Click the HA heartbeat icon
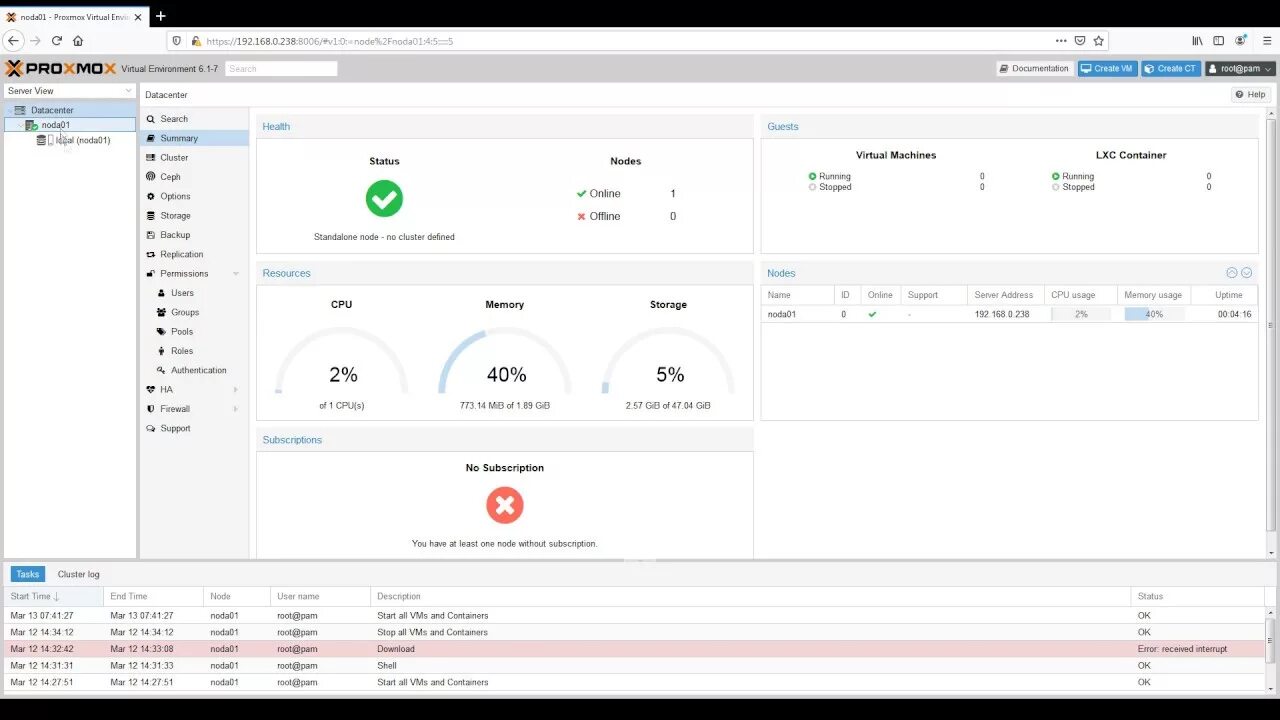Image resolution: width=1280 pixels, height=720 pixels. pyautogui.click(x=150, y=389)
